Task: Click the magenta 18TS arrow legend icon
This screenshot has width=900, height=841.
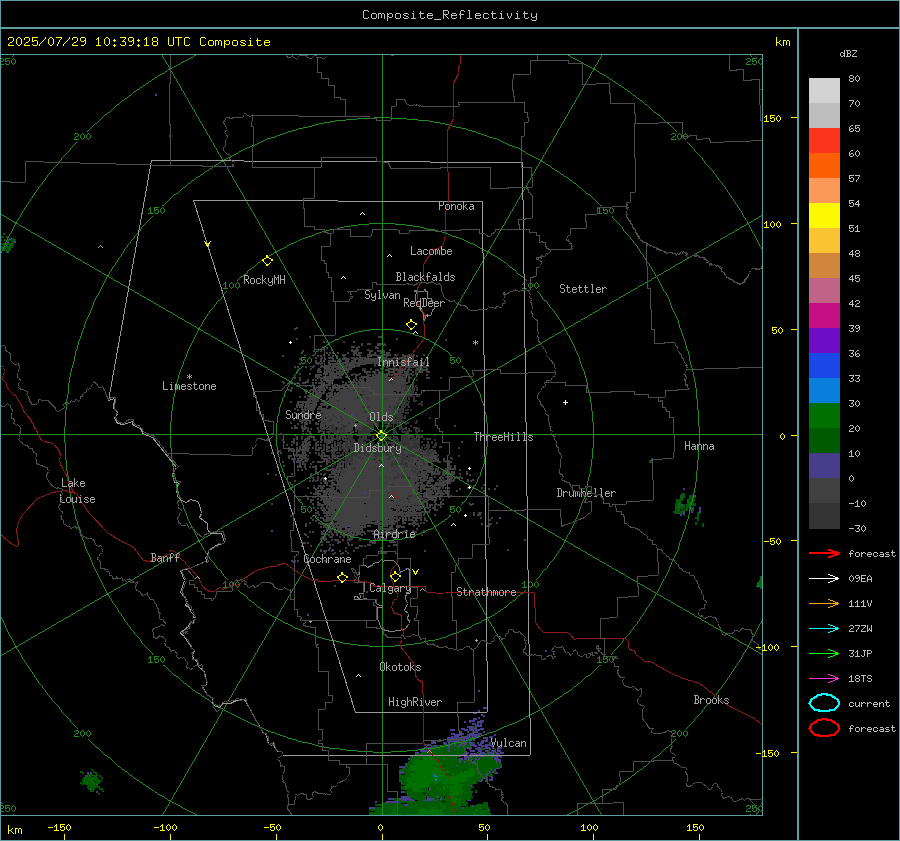Action: 824,679
